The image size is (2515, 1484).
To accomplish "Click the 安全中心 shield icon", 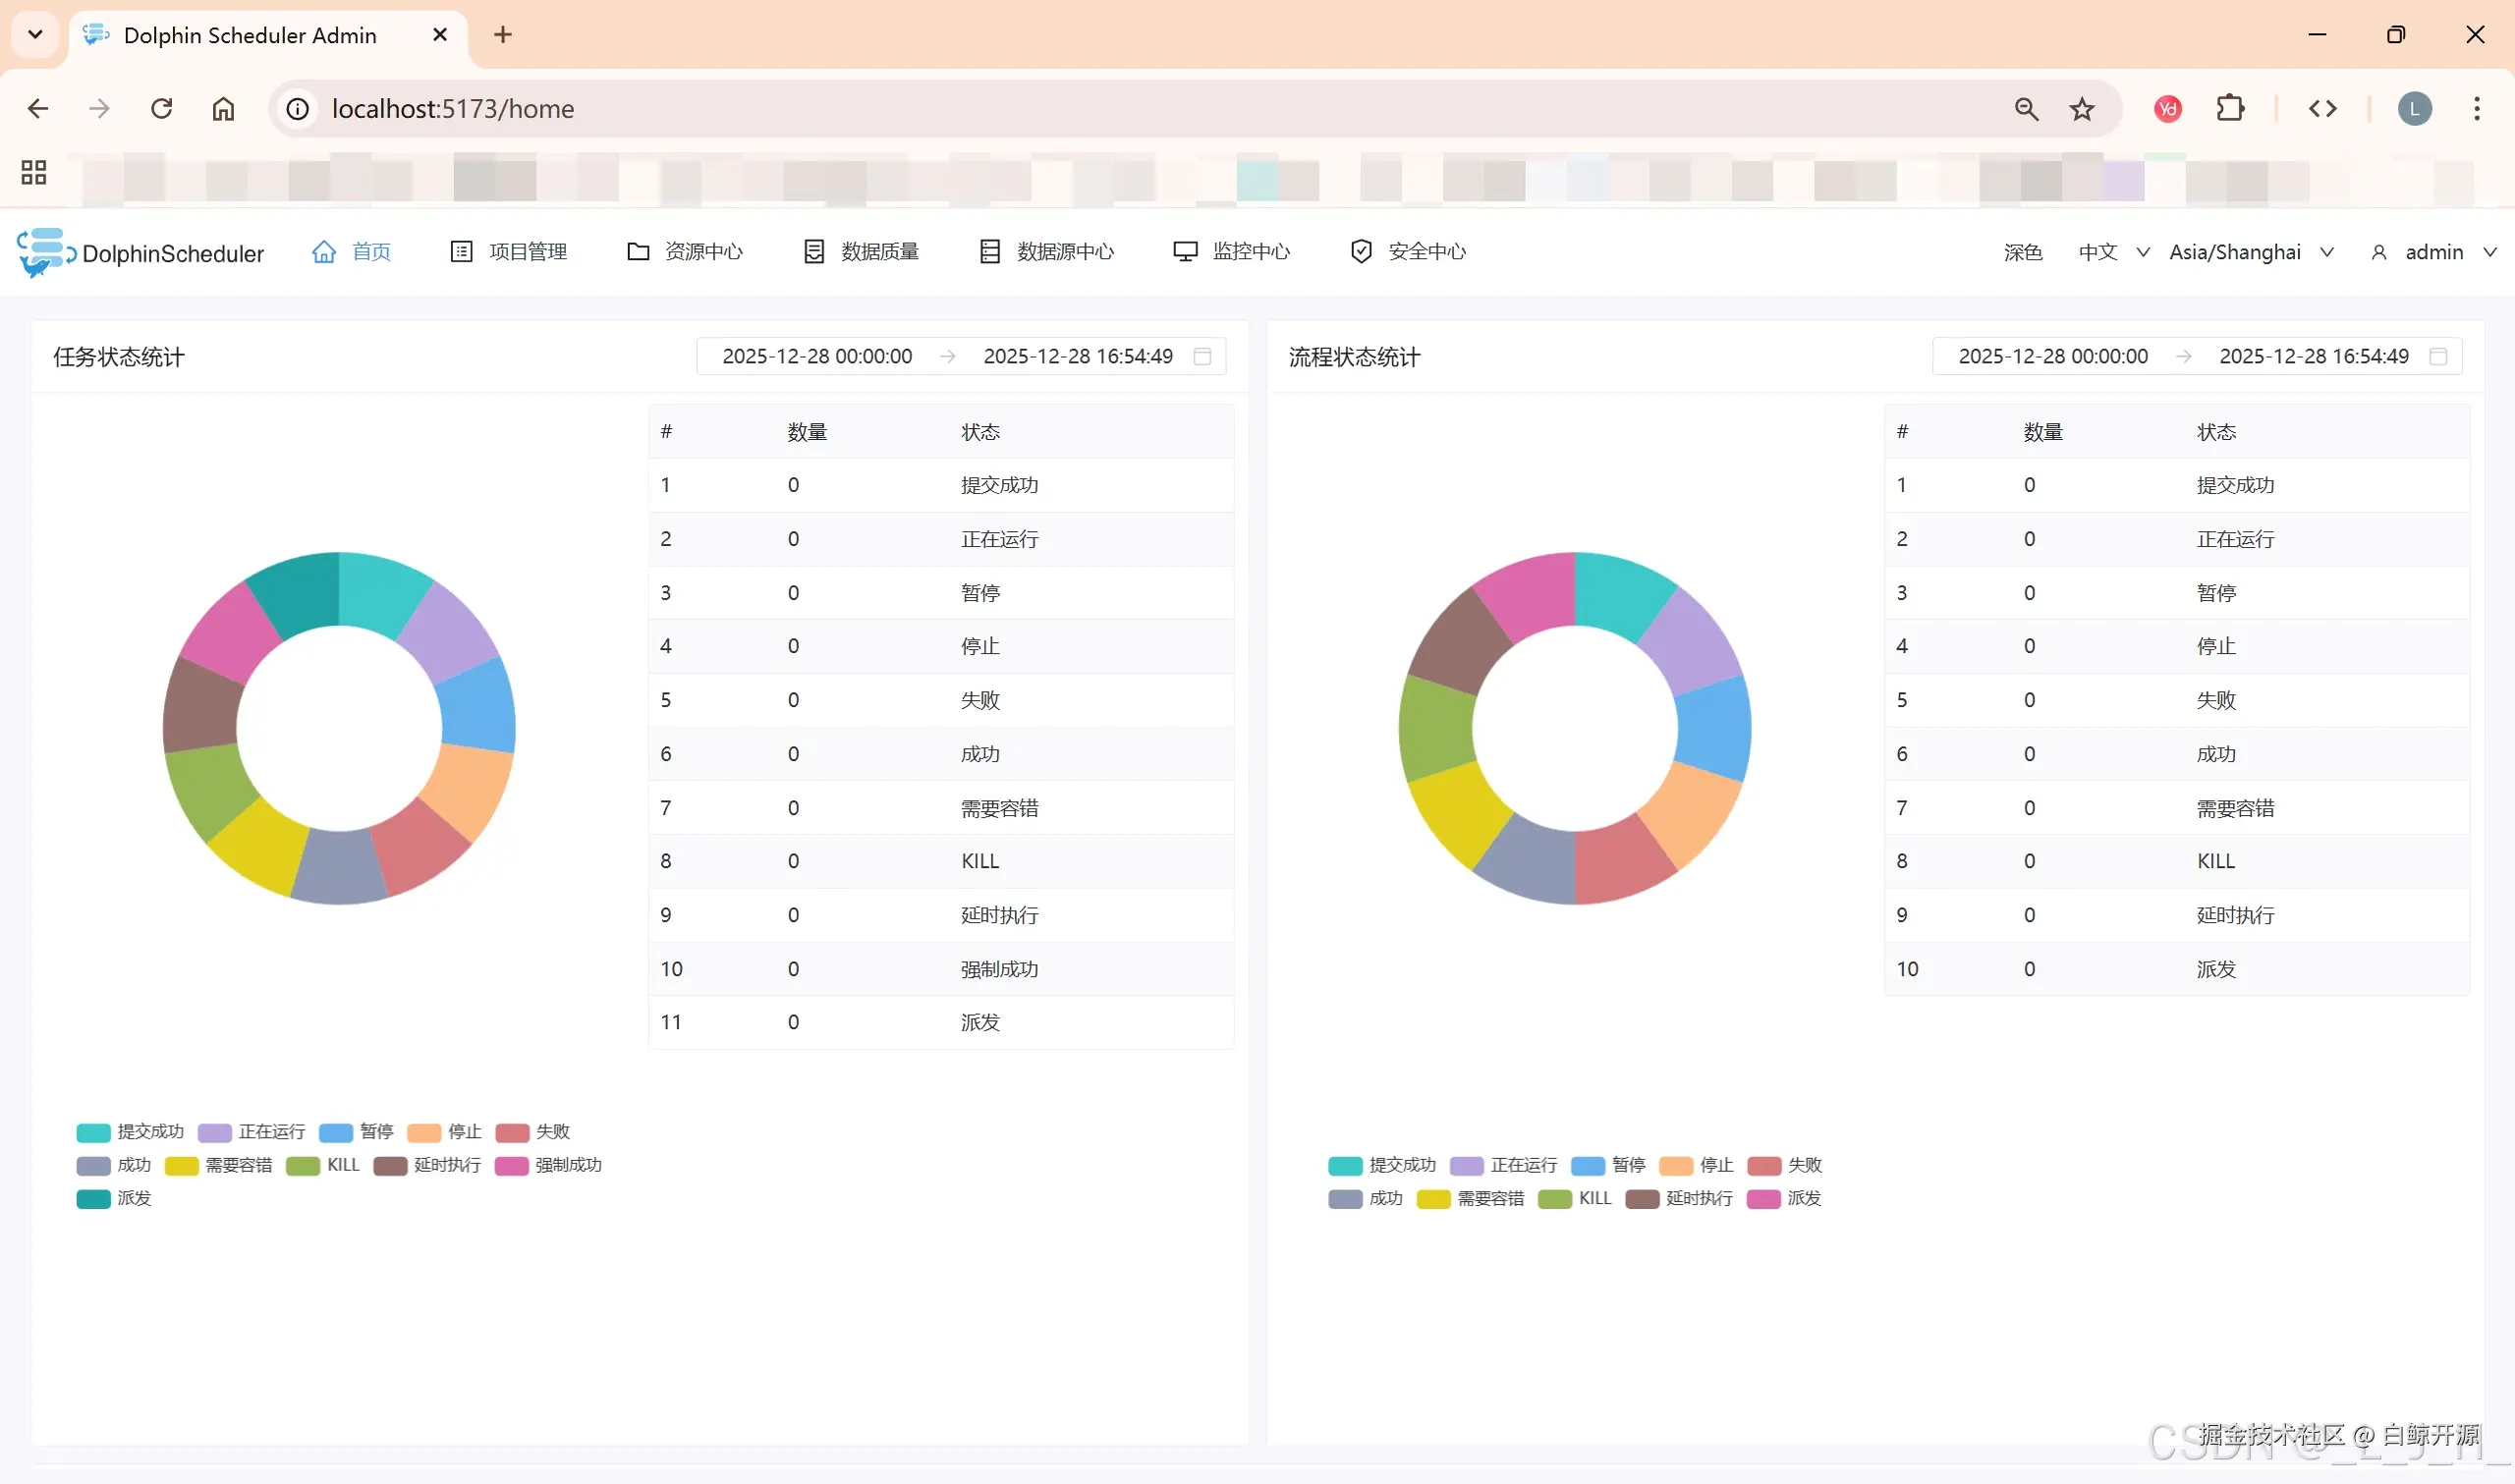I will coord(1361,252).
